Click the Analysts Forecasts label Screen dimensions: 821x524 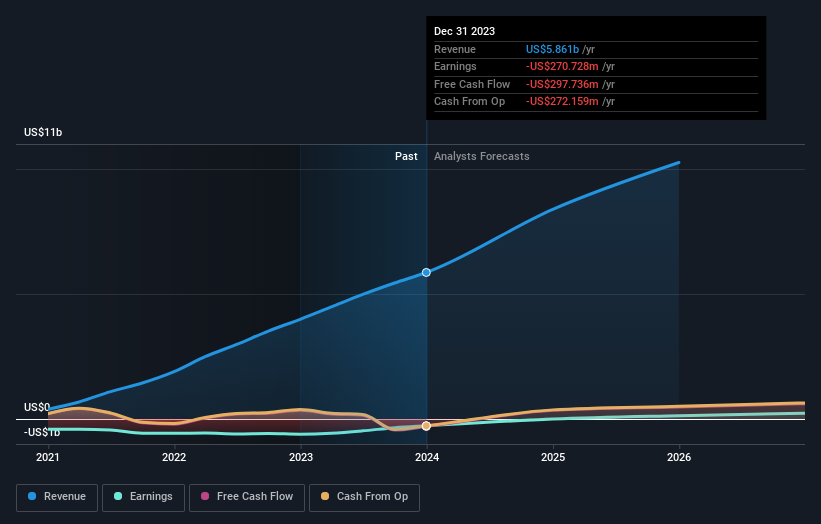(482, 157)
